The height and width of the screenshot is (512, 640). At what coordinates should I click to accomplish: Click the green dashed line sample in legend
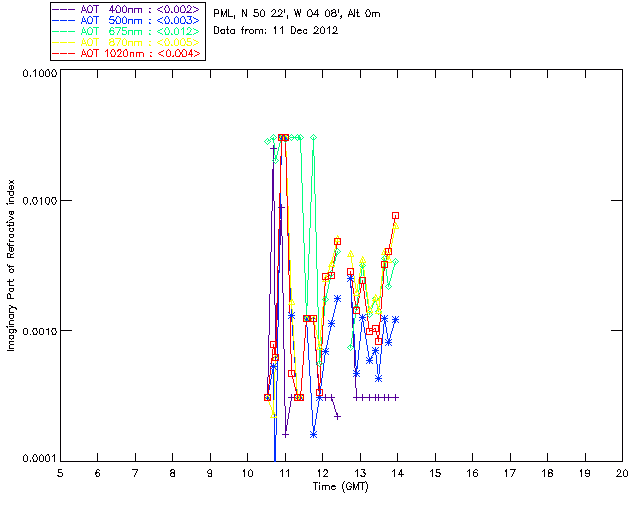pyautogui.click(x=64, y=31)
